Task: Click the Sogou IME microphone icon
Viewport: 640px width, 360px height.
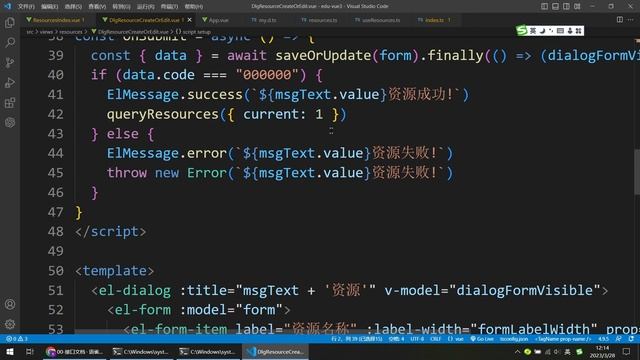Action: point(570,31)
